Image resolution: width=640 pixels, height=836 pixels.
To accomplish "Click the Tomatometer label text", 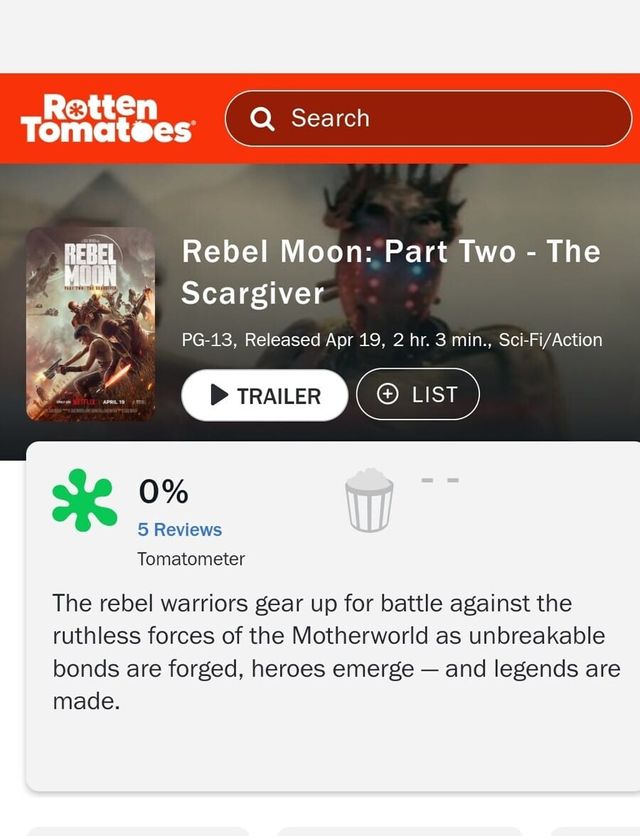I will click(x=191, y=559).
